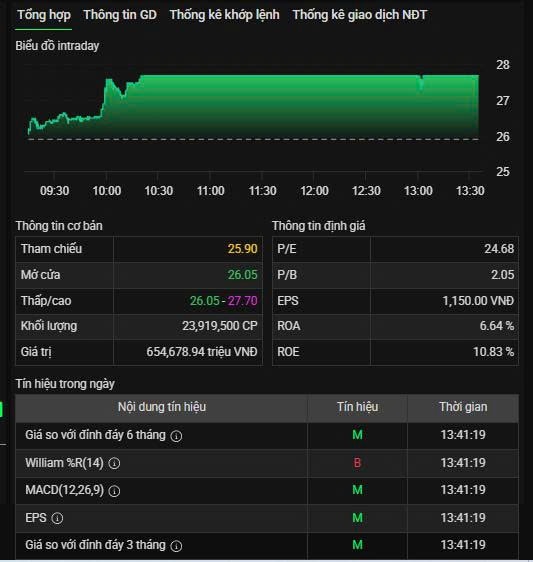Open info icon for 3-month peak/trough signal

coord(176,546)
